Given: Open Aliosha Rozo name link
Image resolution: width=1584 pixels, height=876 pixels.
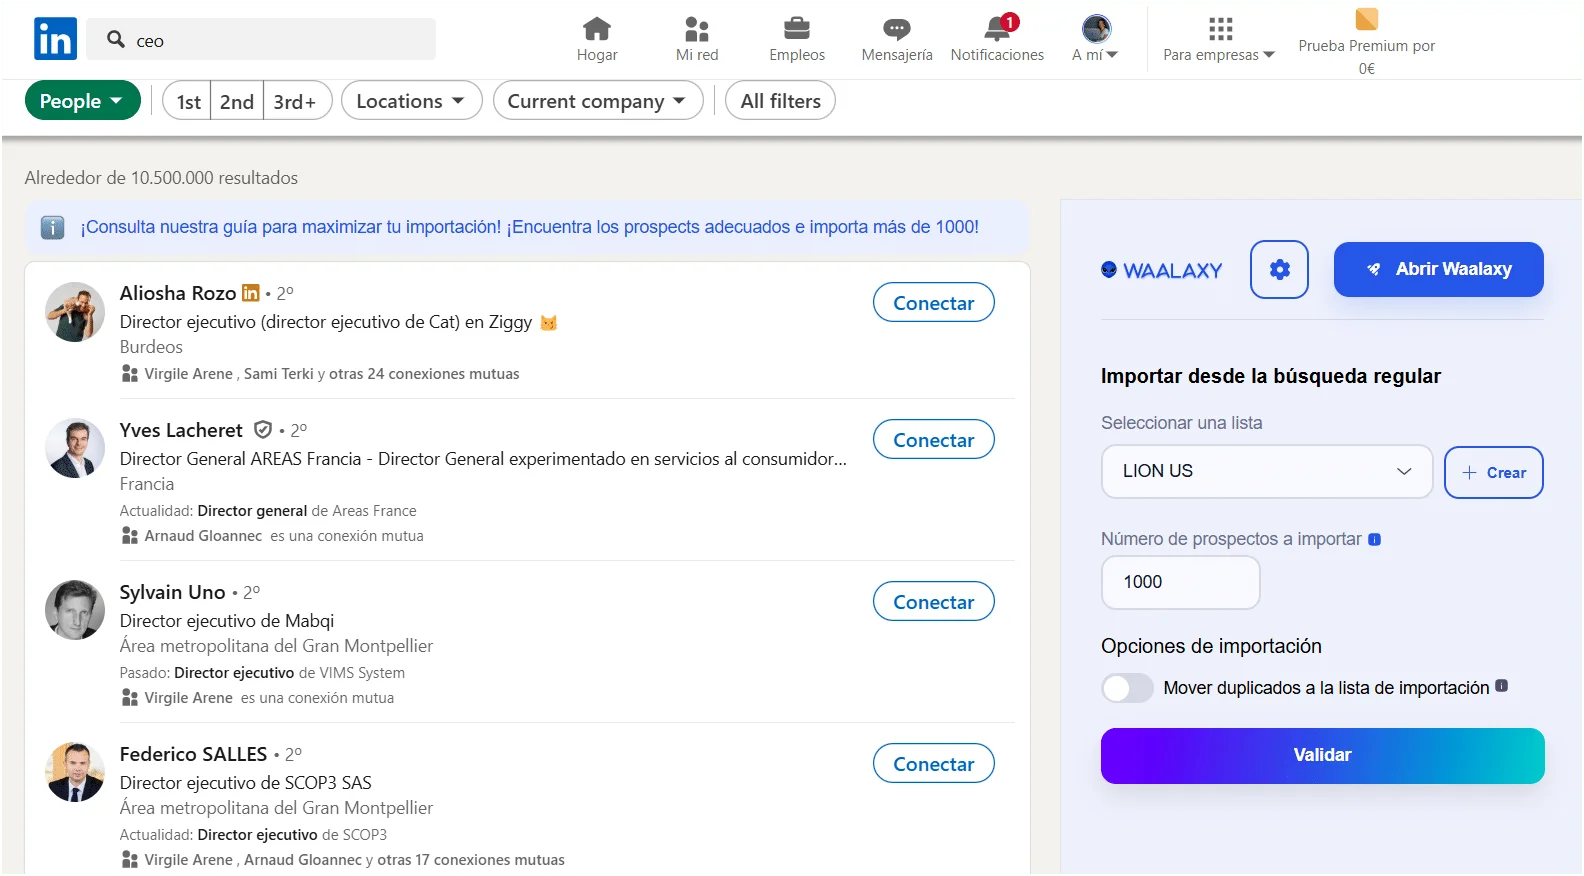Looking at the screenshot, I should point(178,293).
